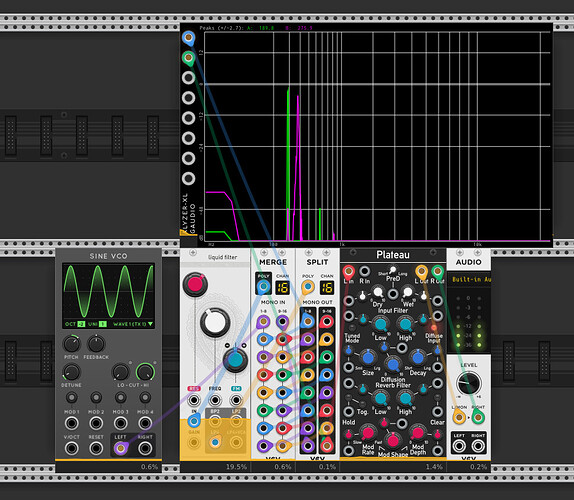Click the MOD 4 input port
The image size is (574, 500).
[145, 423]
